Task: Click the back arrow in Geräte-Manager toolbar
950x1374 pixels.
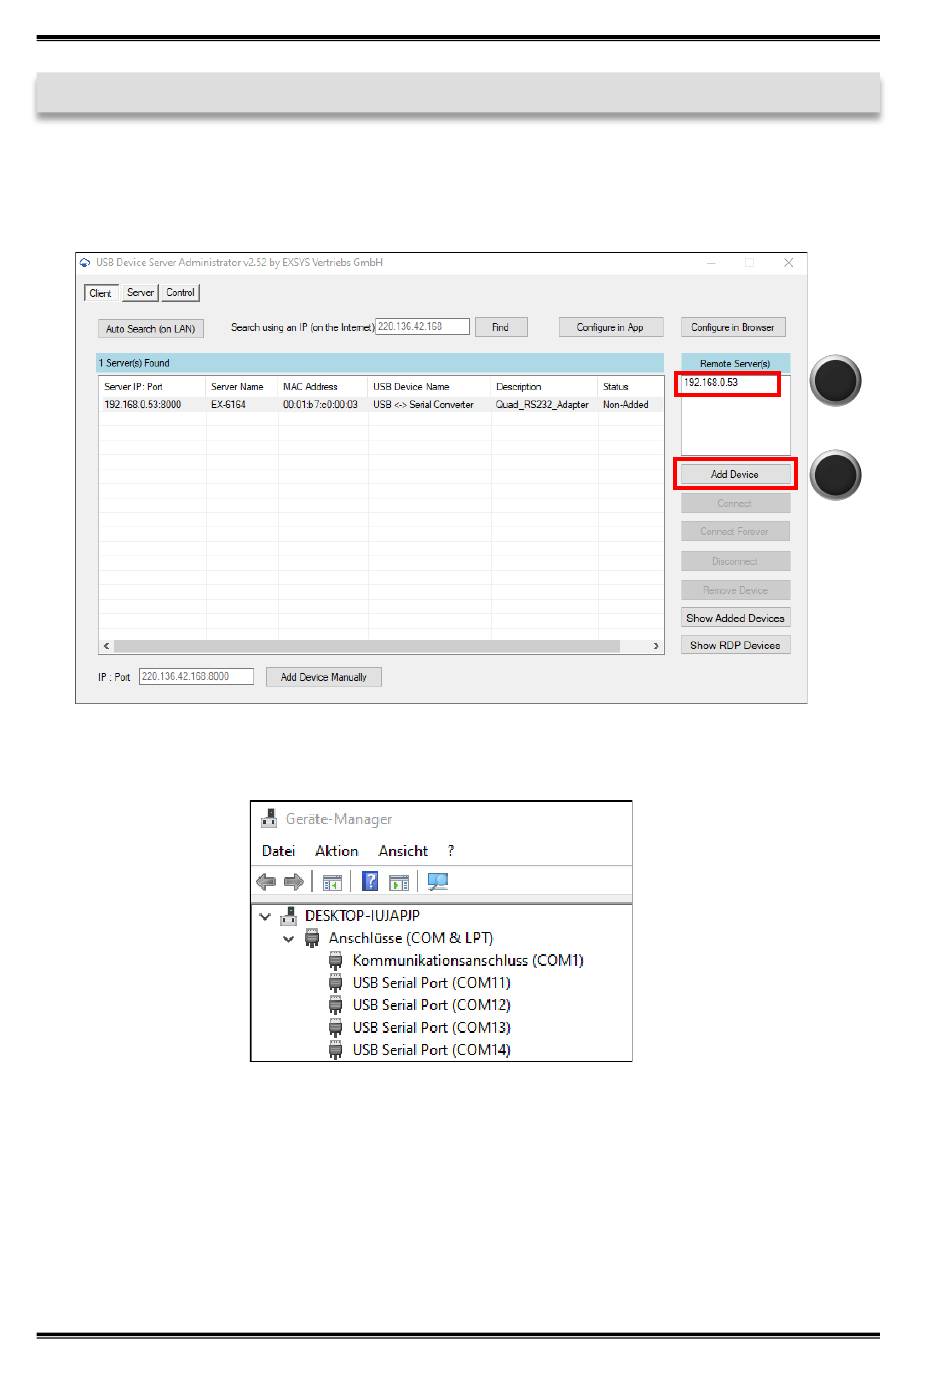Action: click(266, 882)
